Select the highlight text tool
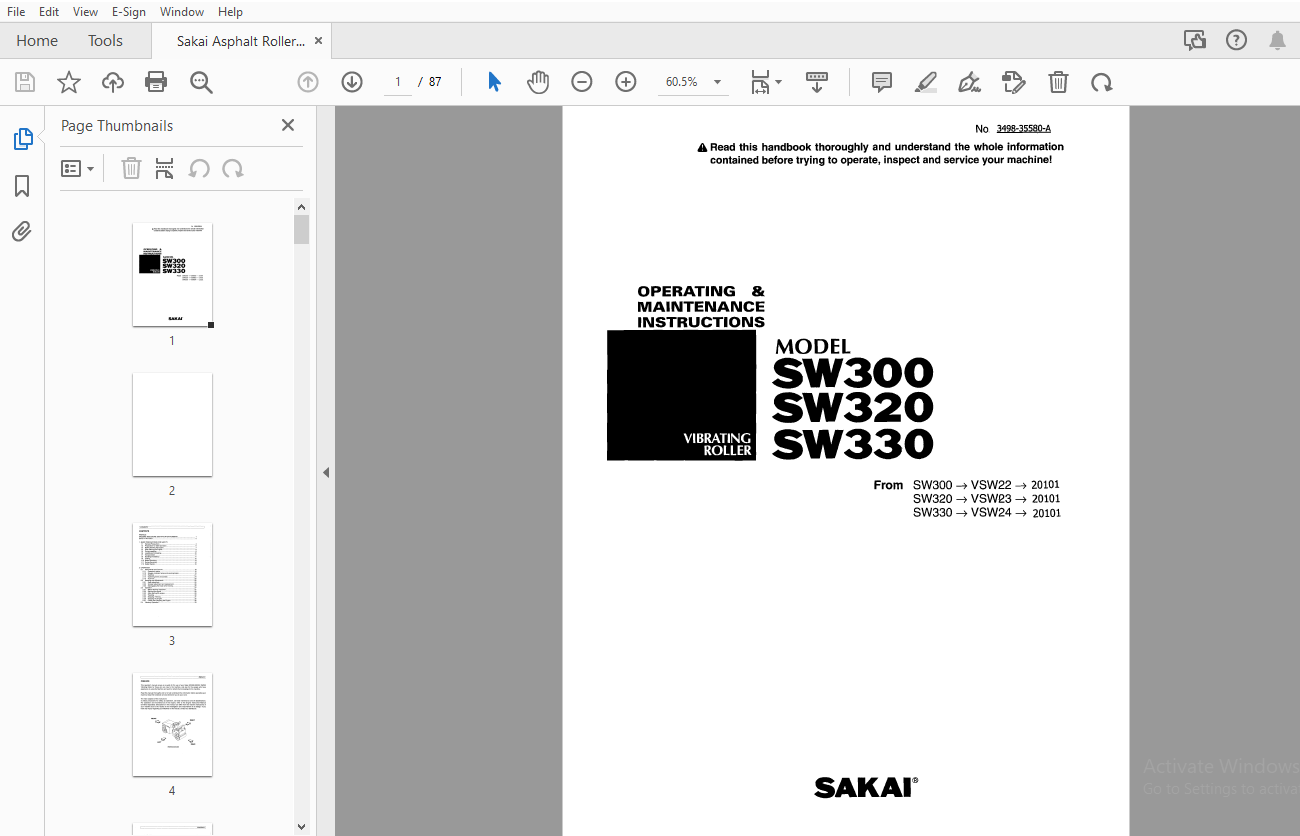The height and width of the screenshot is (836, 1300). [x=926, y=82]
